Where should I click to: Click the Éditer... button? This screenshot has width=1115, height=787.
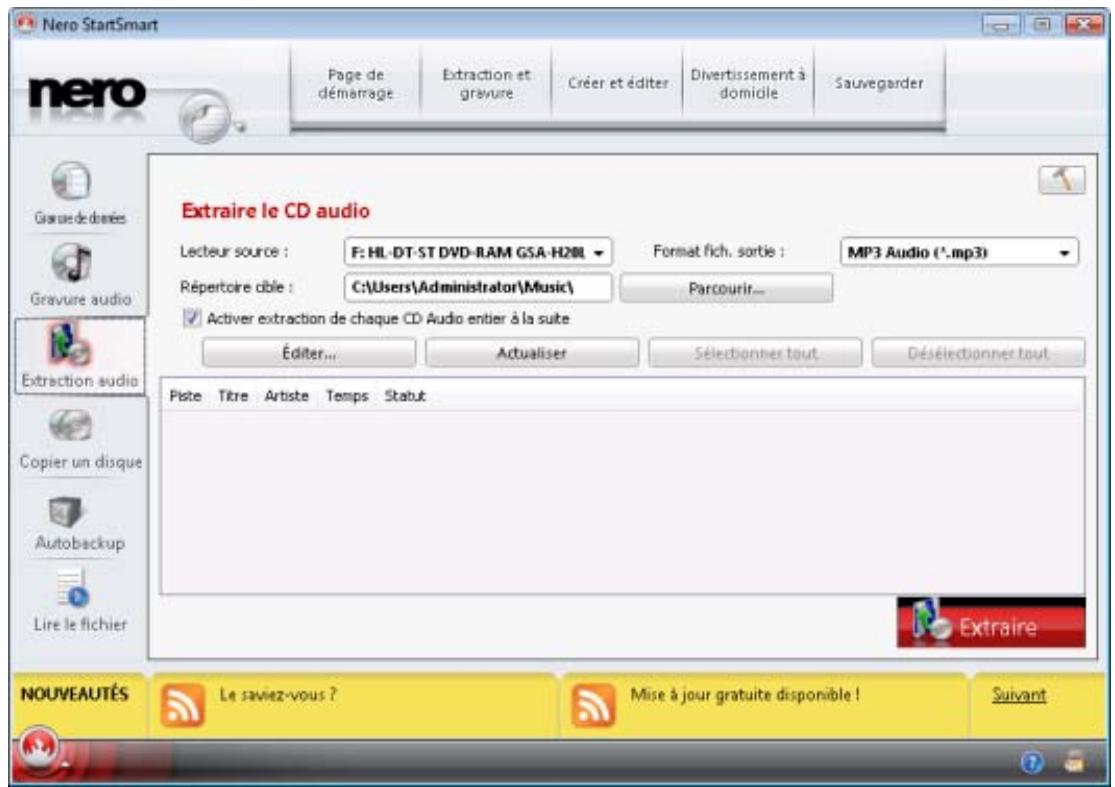[x=309, y=353]
